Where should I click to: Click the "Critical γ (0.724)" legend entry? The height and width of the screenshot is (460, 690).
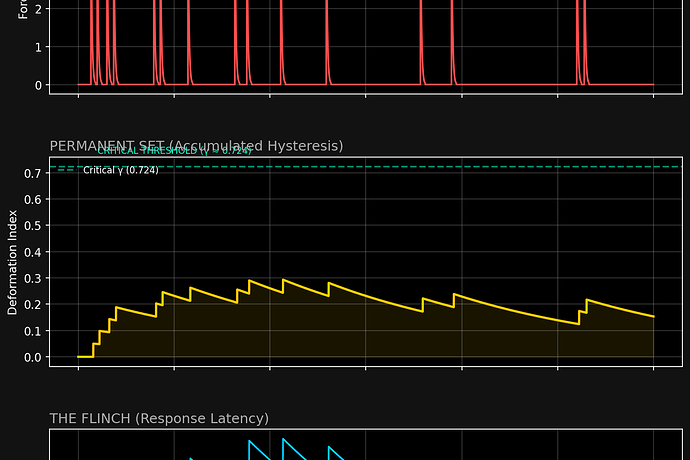(121, 171)
